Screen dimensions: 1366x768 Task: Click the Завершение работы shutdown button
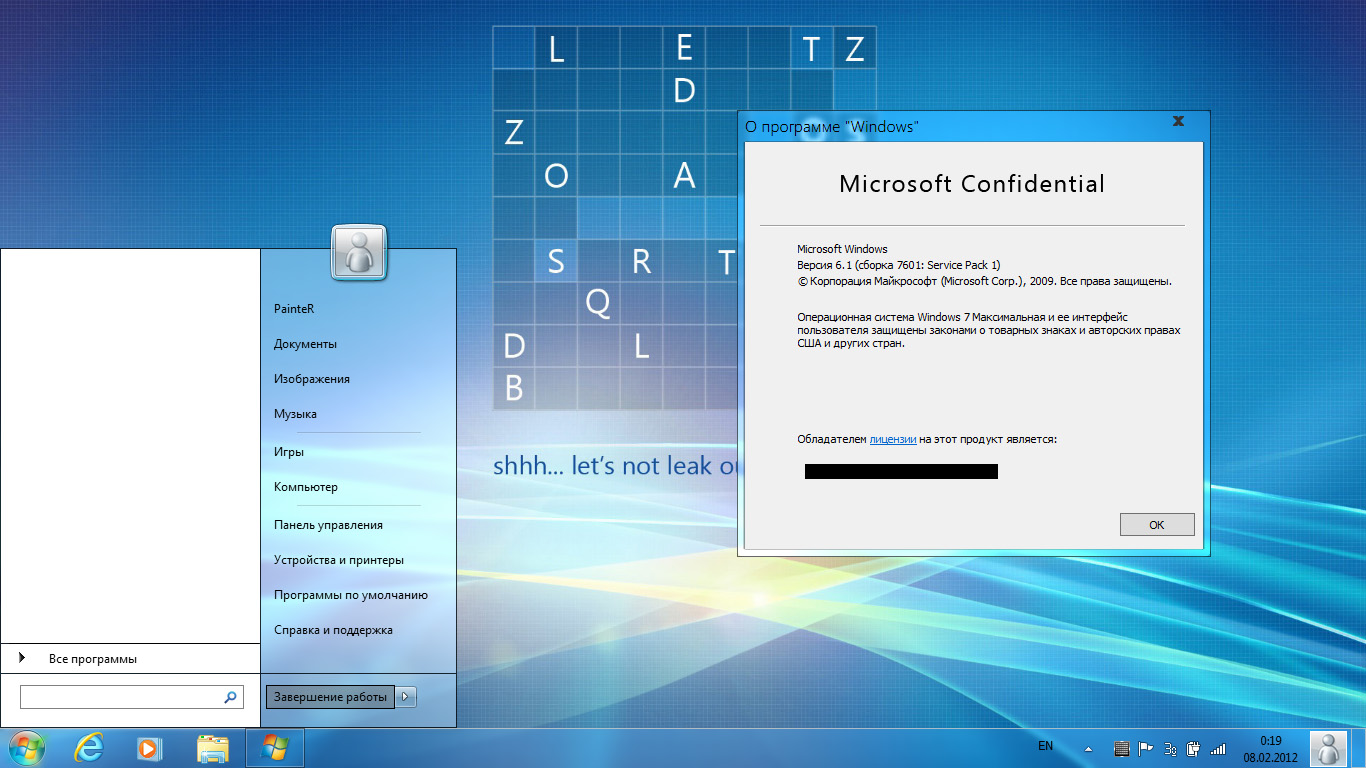click(x=330, y=697)
